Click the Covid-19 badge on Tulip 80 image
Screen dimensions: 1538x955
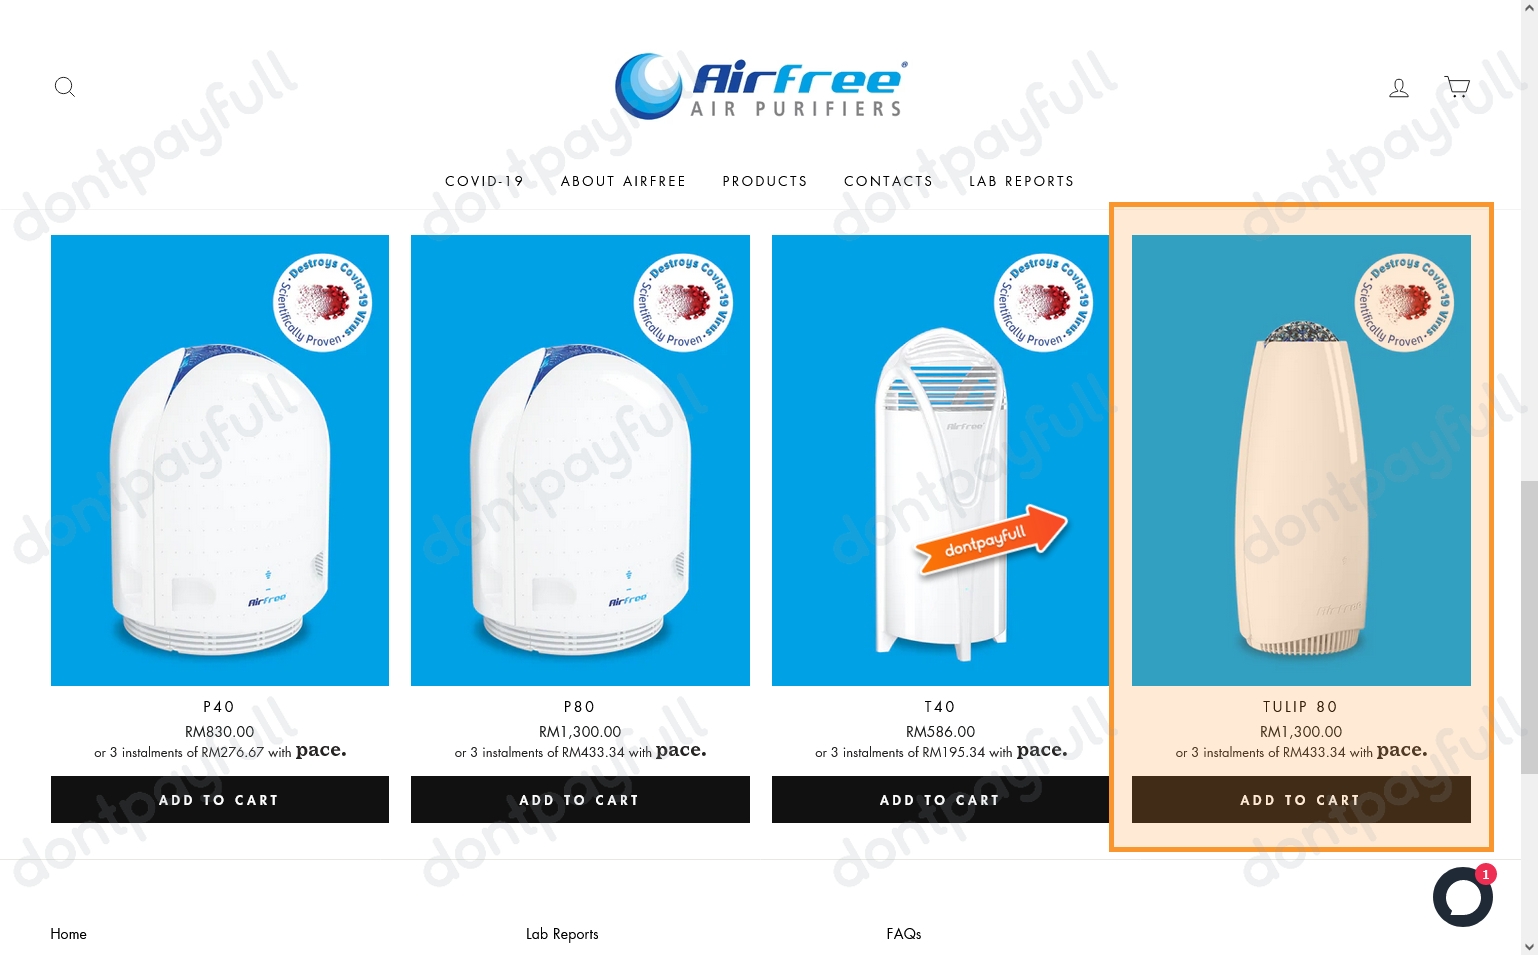pyautogui.click(x=1405, y=303)
